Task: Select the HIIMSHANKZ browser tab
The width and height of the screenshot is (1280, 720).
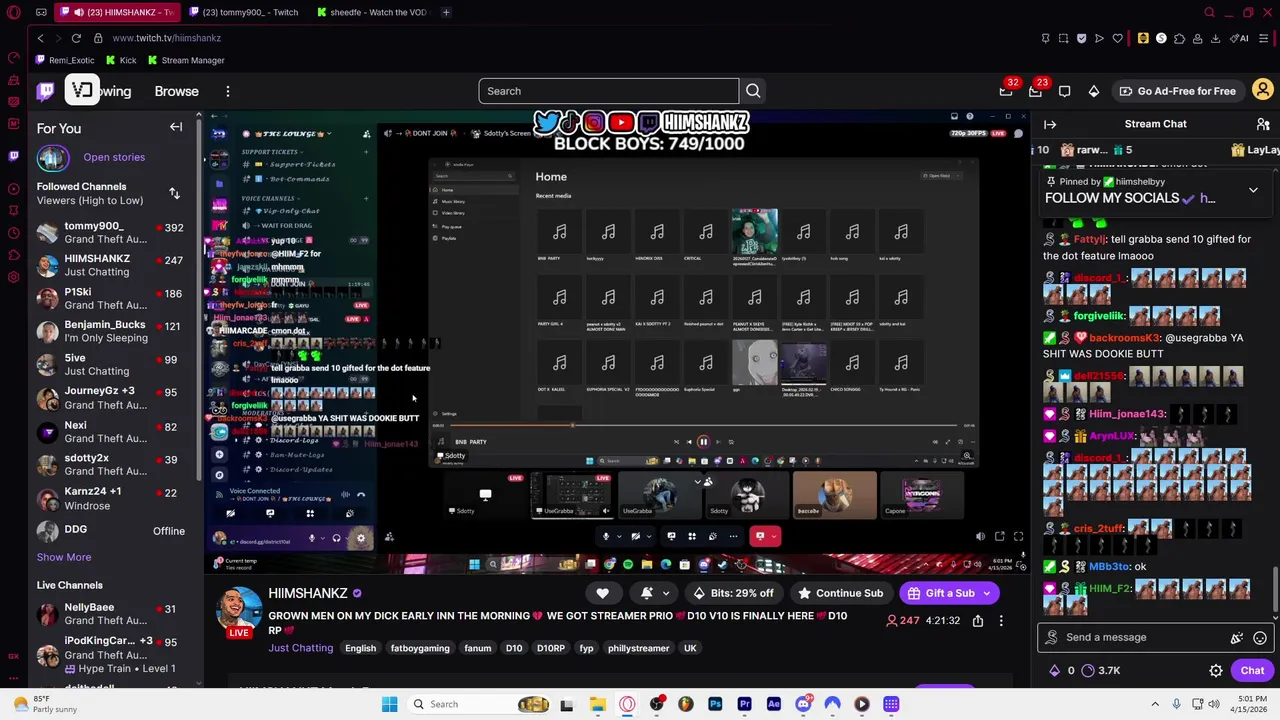Action: click(115, 12)
